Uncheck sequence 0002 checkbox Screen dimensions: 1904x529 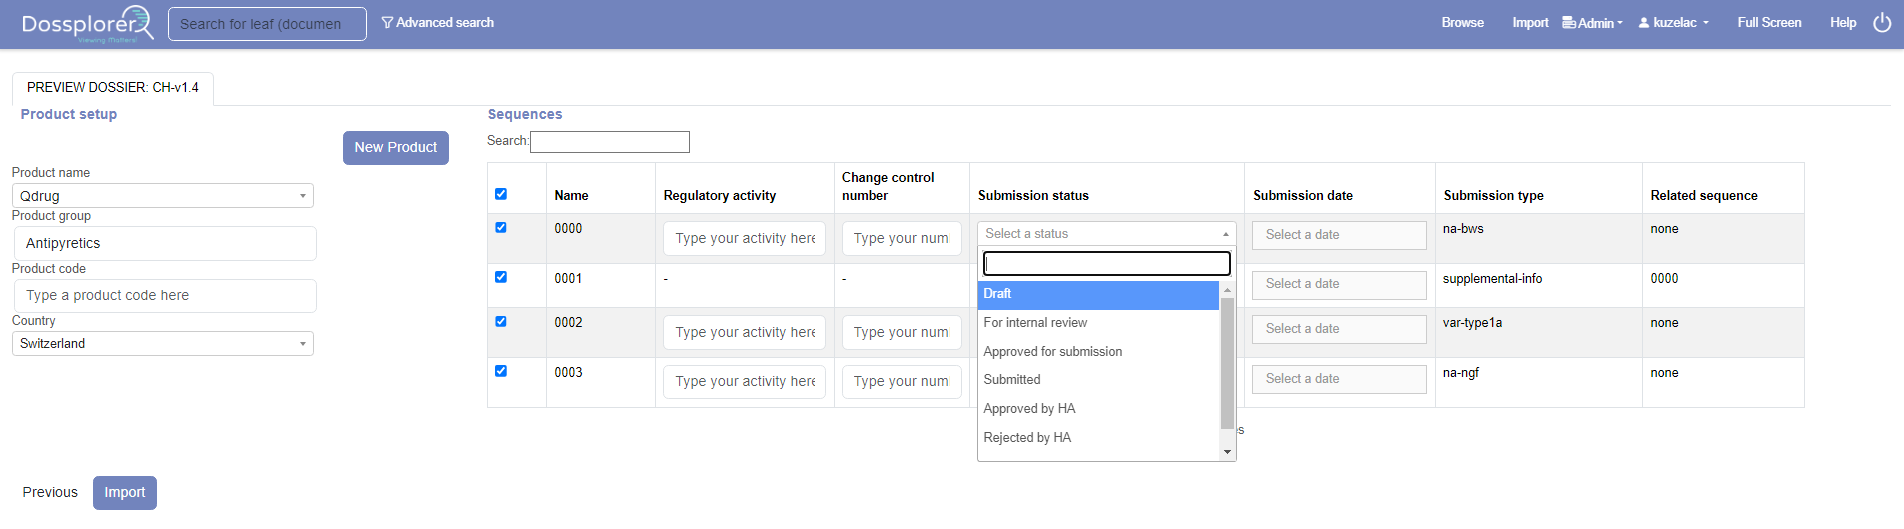[x=501, y=322]
